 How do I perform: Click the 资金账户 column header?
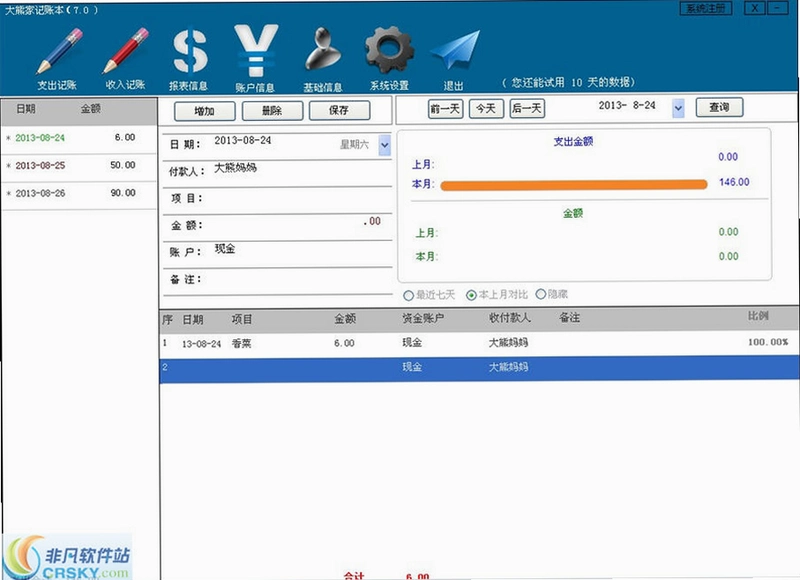pyautogui.click(x=423, y=318)
